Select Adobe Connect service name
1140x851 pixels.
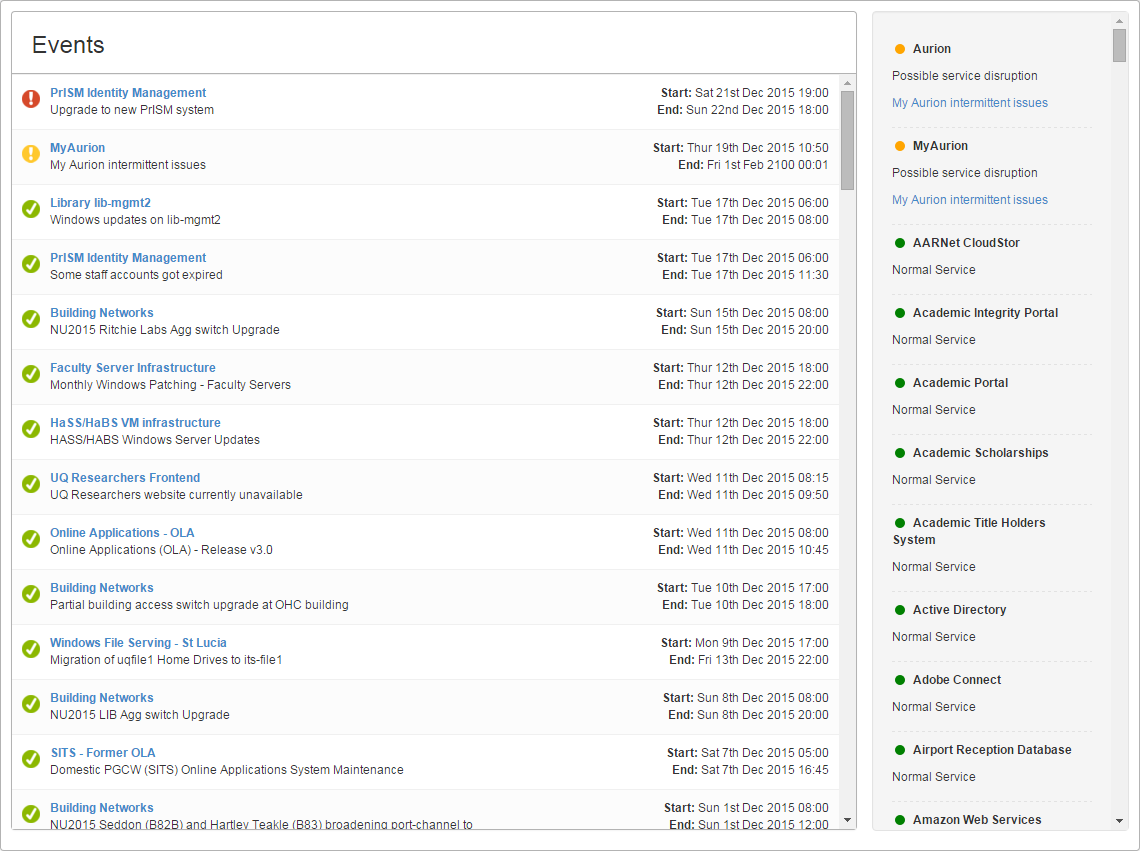(957, 680)
